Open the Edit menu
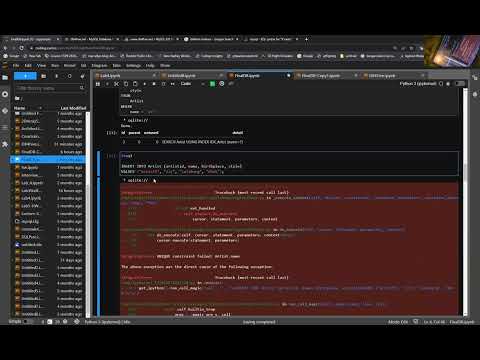This screenshot has height=360, width=480. click(x=28, y=66)
